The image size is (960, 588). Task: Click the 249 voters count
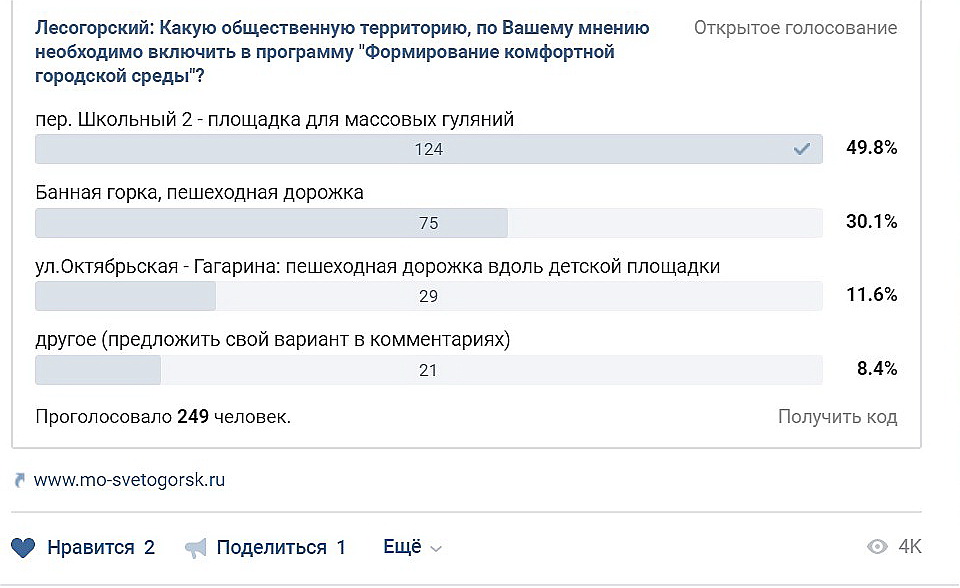click(x=193, y=416)
